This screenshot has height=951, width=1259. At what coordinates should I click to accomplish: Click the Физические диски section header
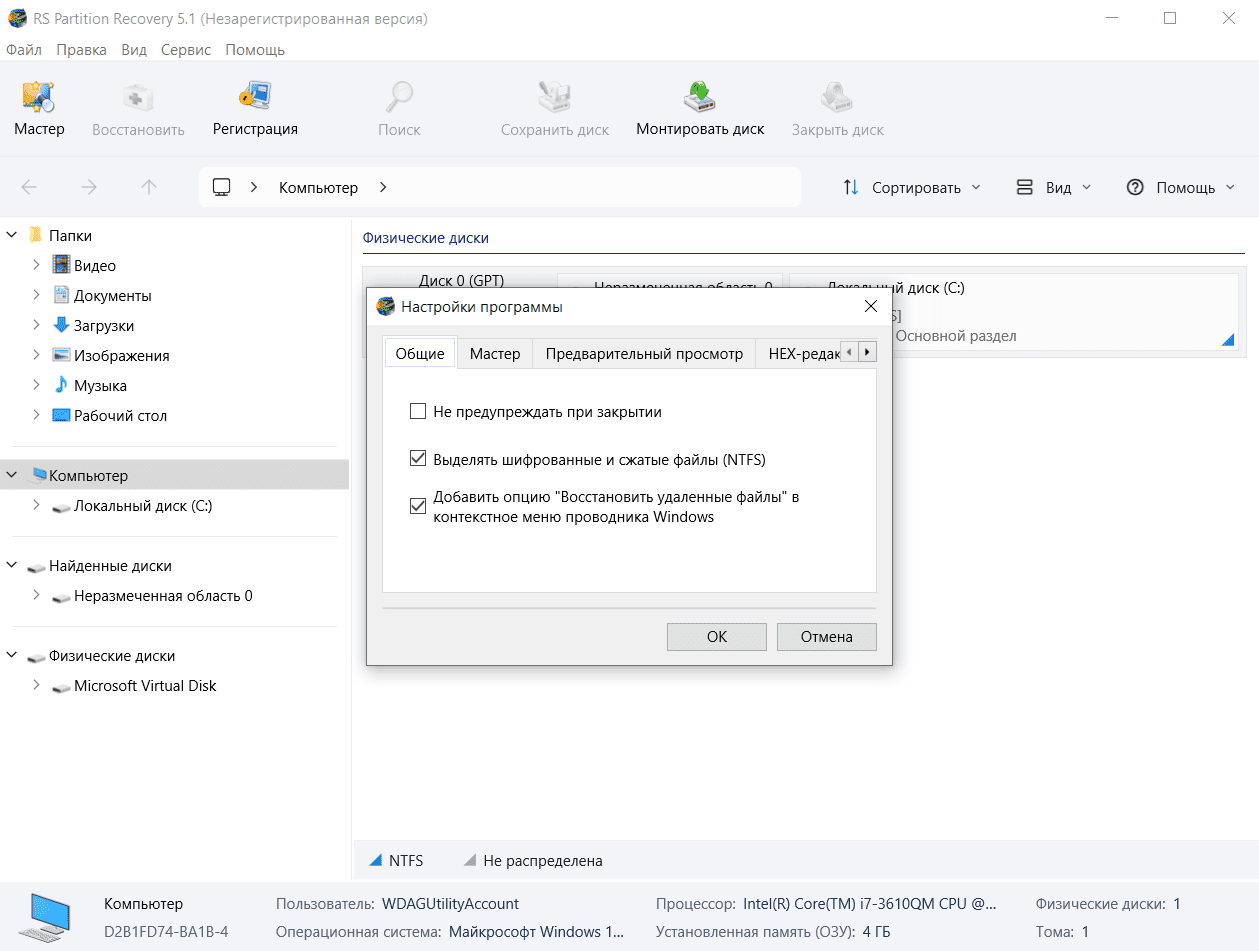[426, 238]
